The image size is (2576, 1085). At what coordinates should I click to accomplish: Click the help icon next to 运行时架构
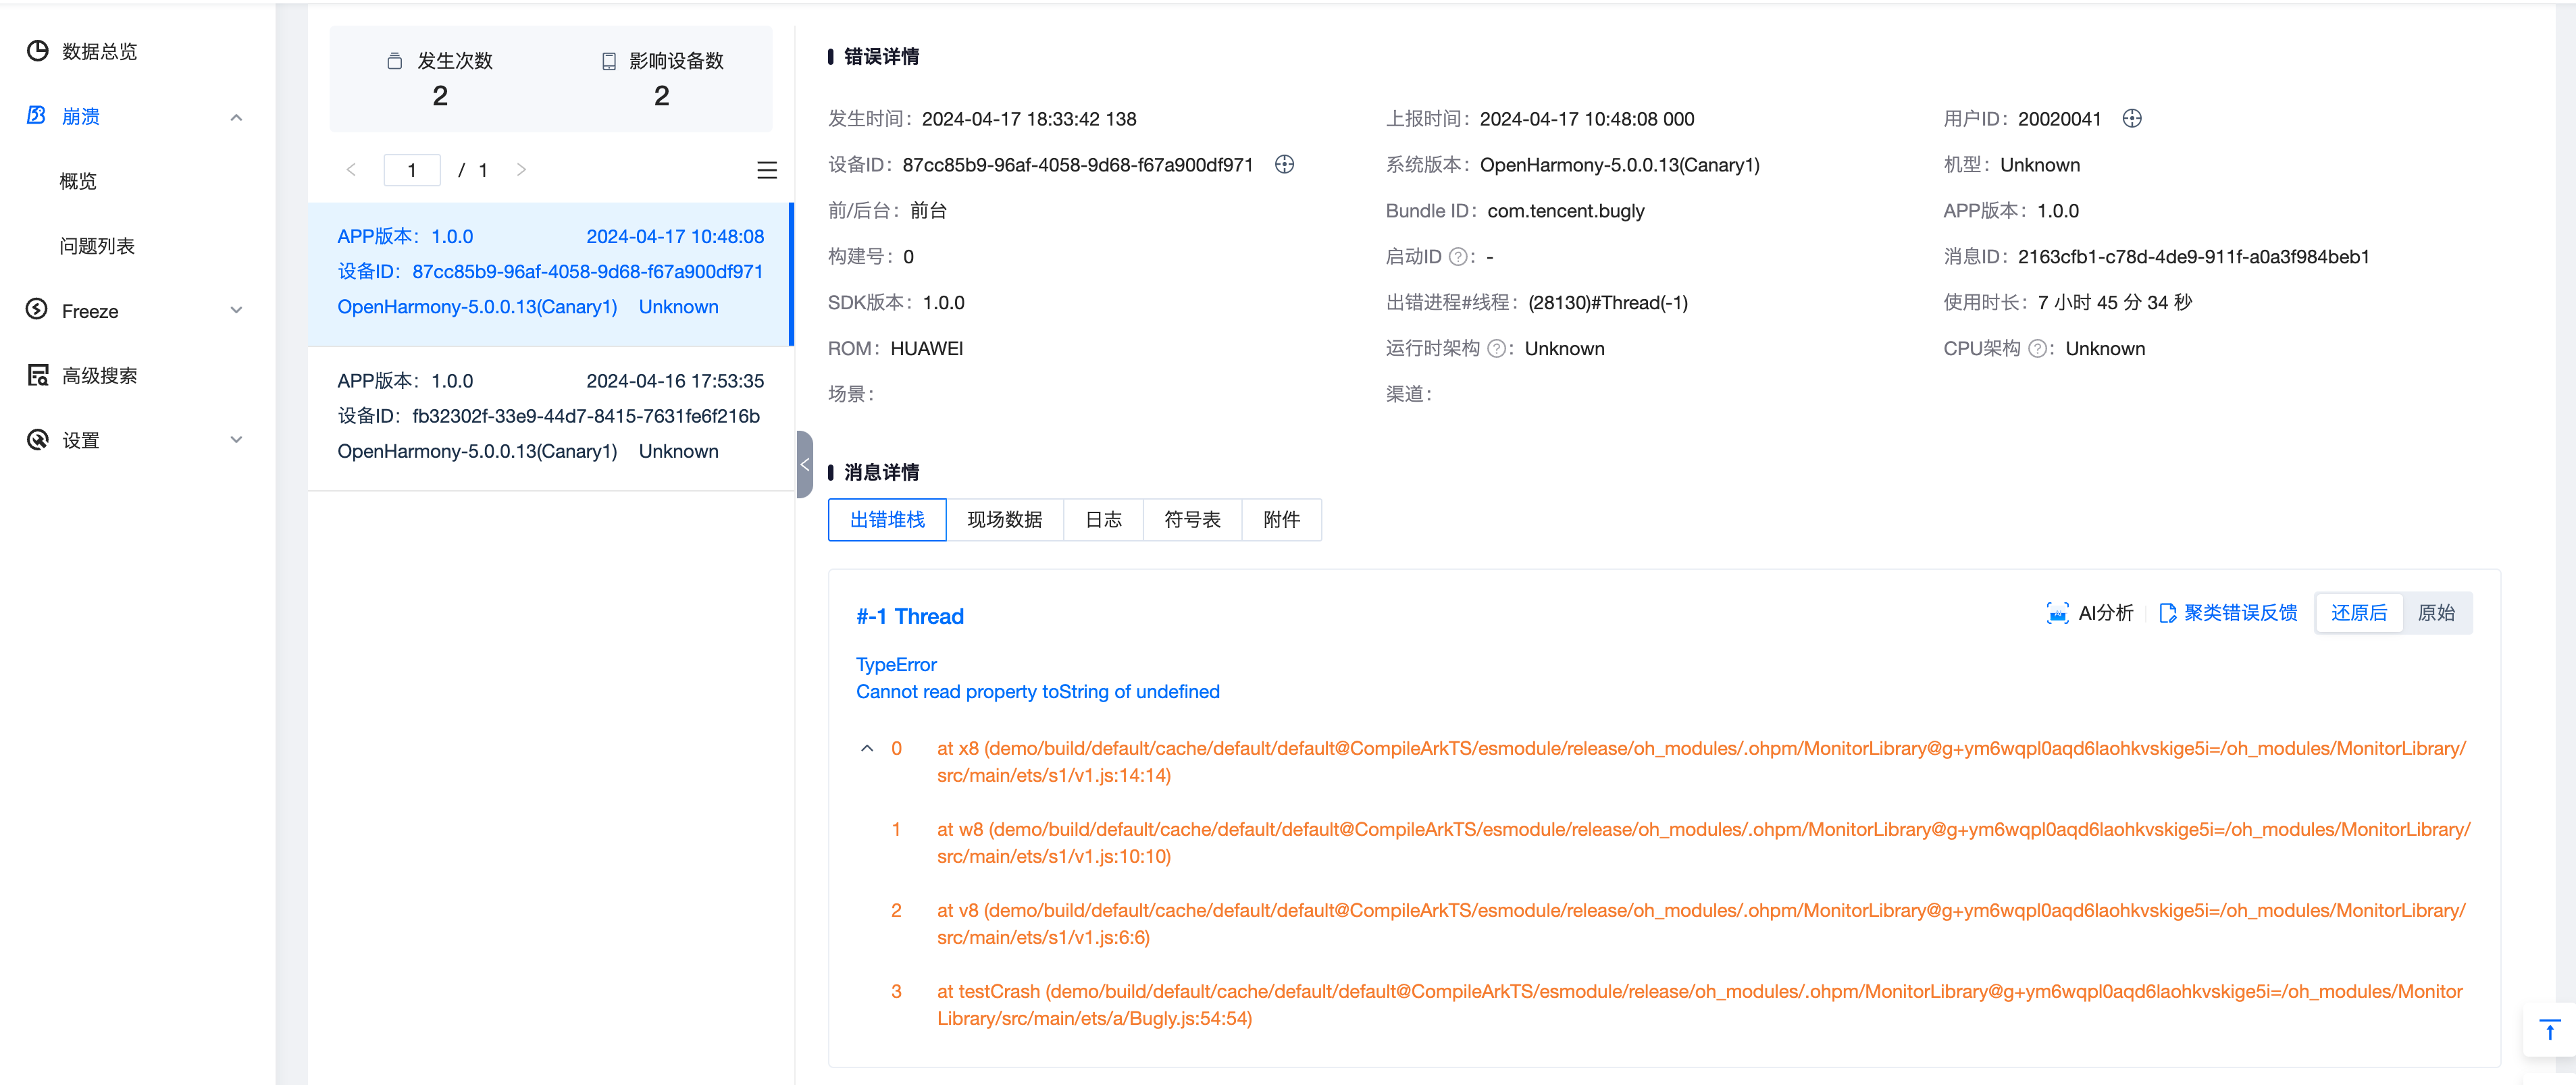(x=1497, y=348)
